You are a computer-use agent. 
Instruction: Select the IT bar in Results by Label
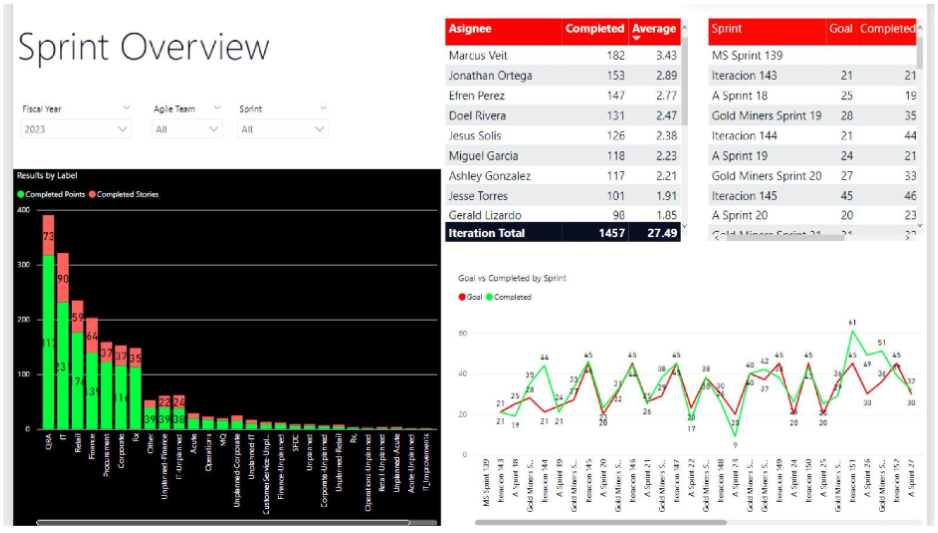[x=63, y=341]
